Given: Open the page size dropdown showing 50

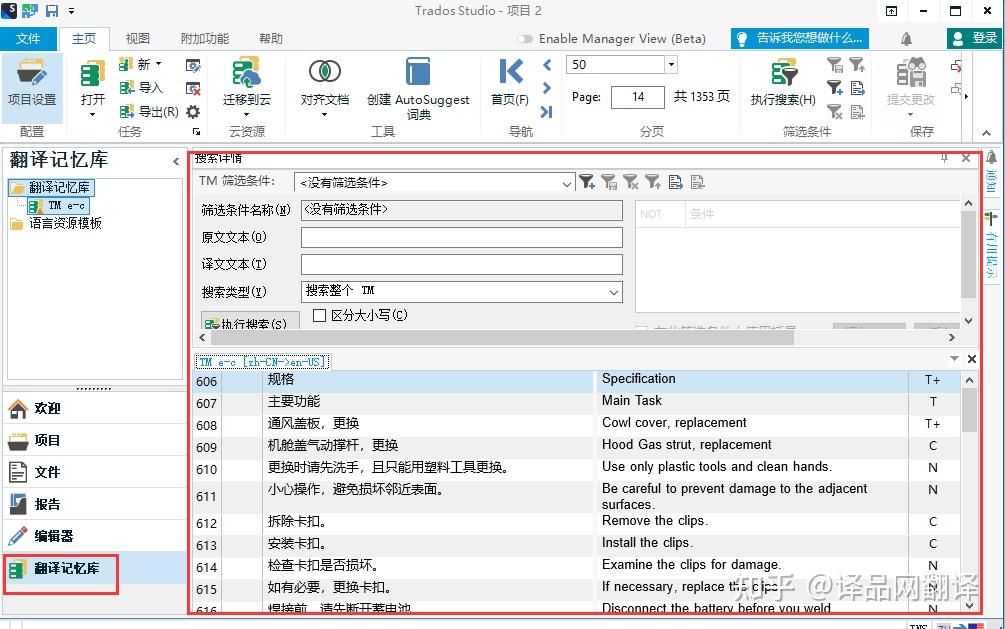Looking at the screenshot, I should tap(672, 64).
